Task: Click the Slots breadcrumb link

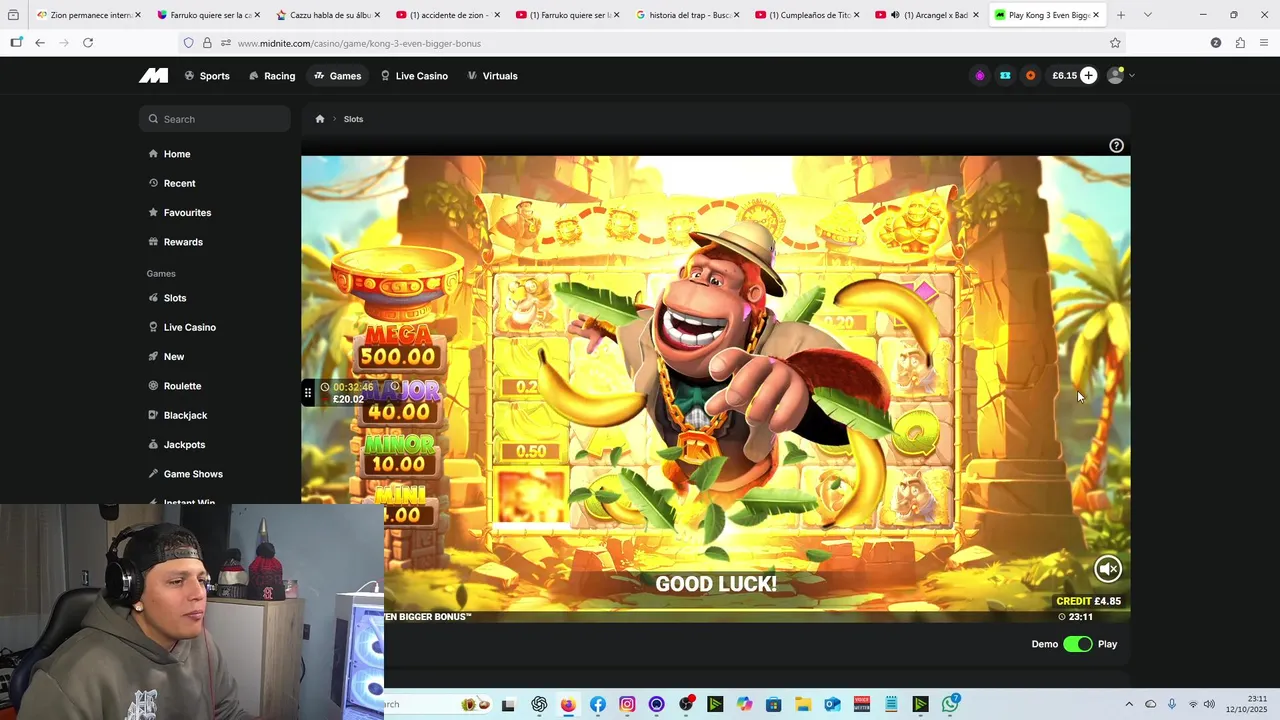Action: click(353, 119)
